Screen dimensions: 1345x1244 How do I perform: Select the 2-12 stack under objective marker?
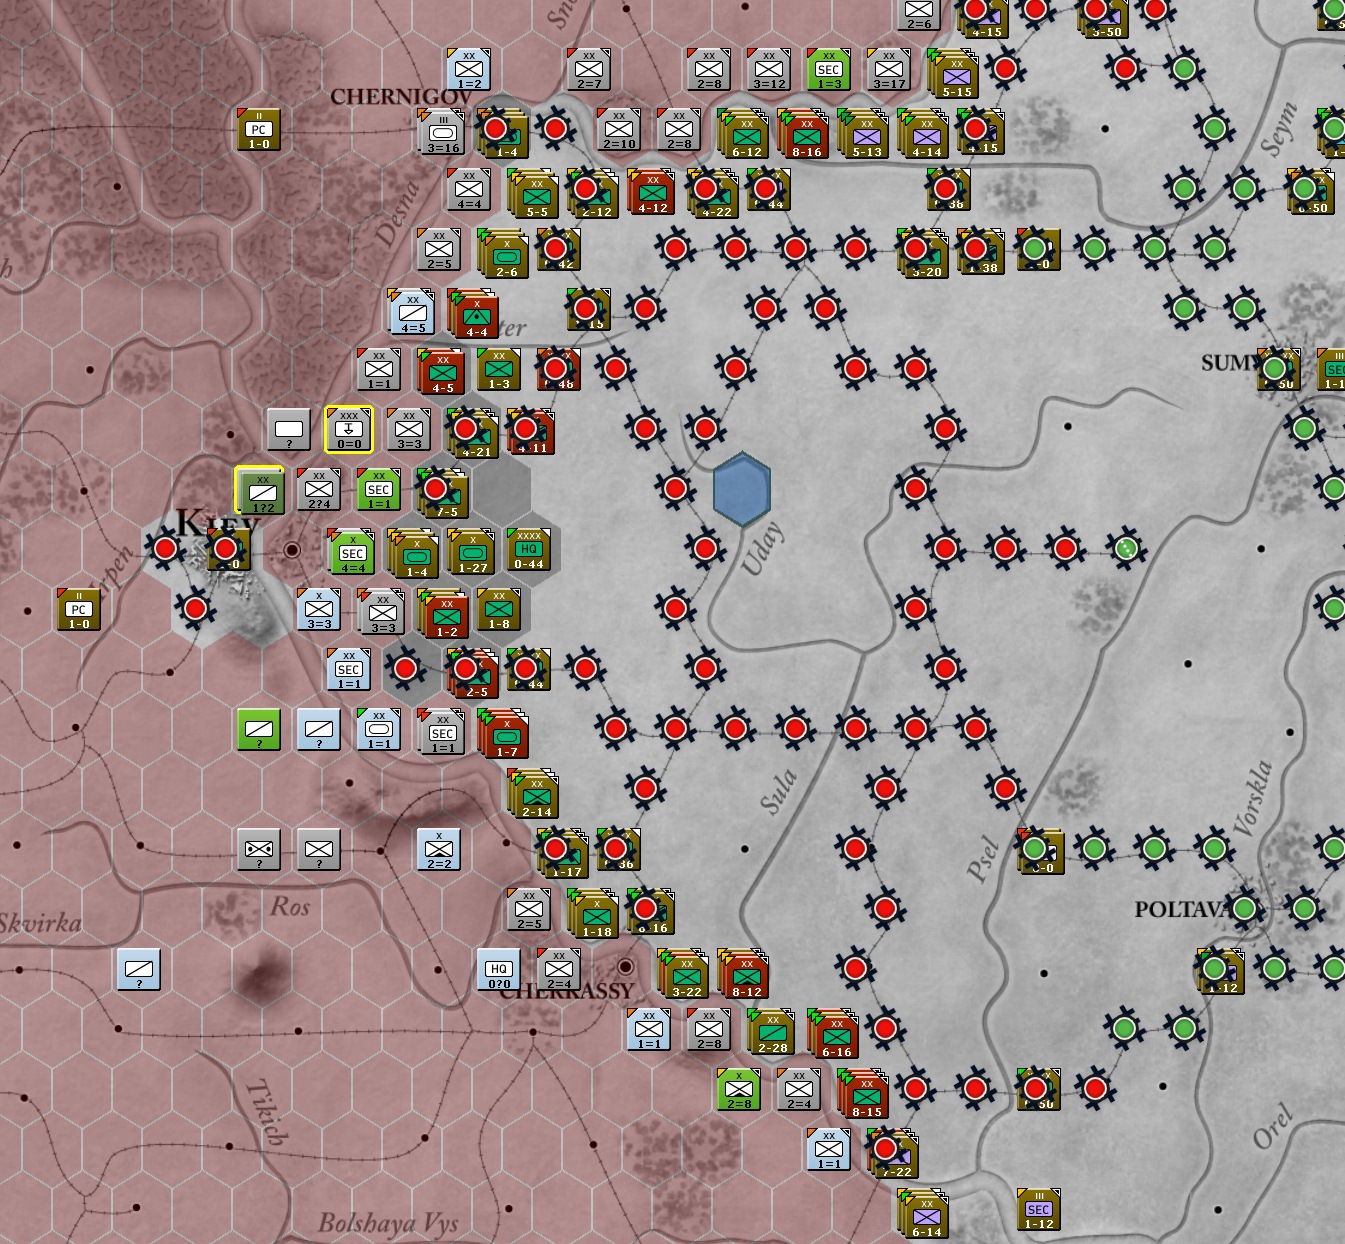(593, 193)
